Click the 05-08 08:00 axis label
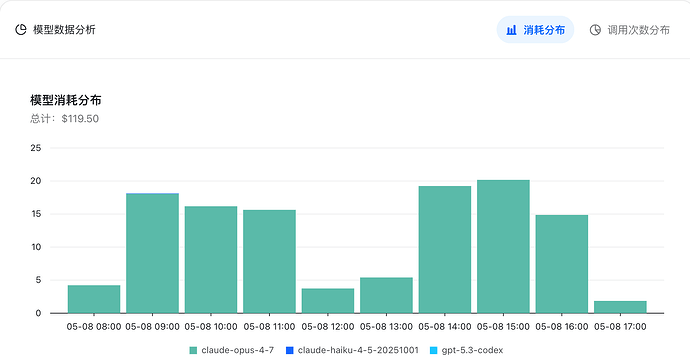This screenshot has height=364, width=690. pyautogui.click(x=94, y=327)
